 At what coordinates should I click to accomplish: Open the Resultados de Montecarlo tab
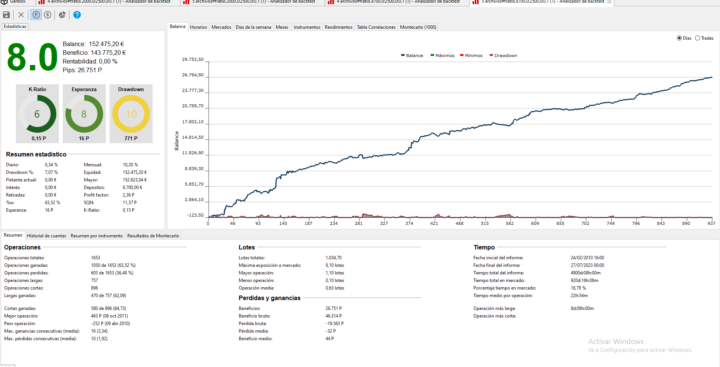153,236
